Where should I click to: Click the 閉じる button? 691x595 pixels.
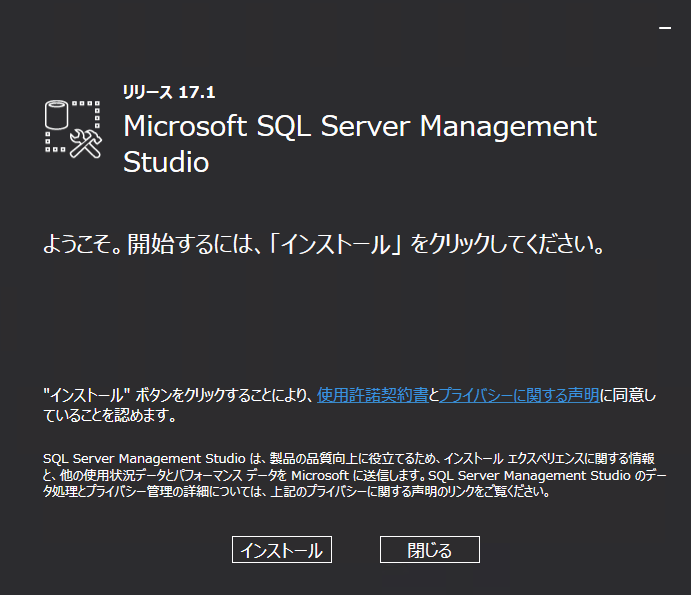point(430,549)
